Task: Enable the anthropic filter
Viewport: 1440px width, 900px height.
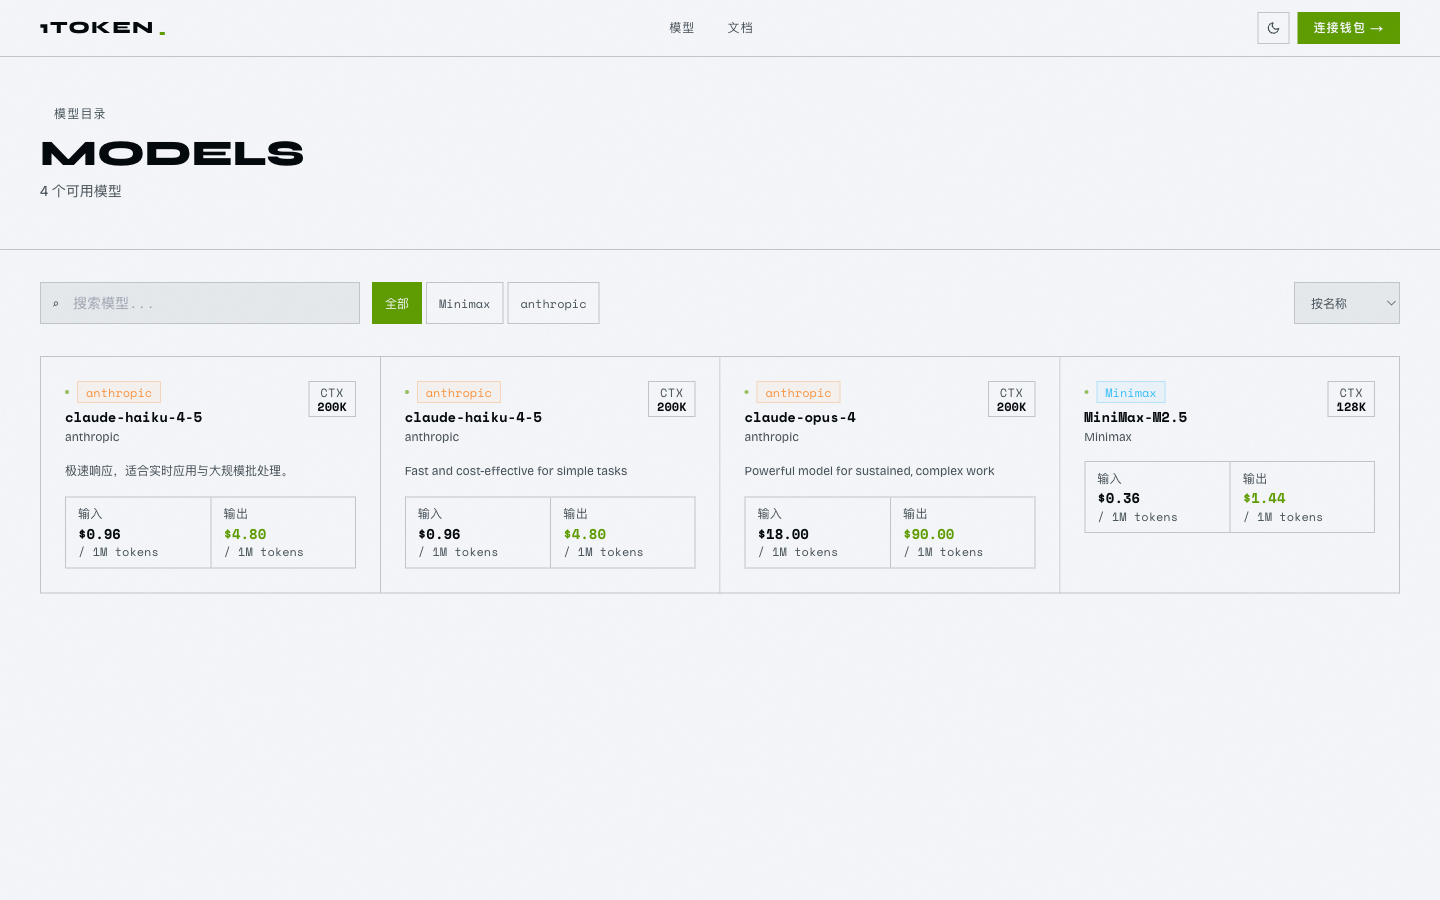Action: coord(553,302)
